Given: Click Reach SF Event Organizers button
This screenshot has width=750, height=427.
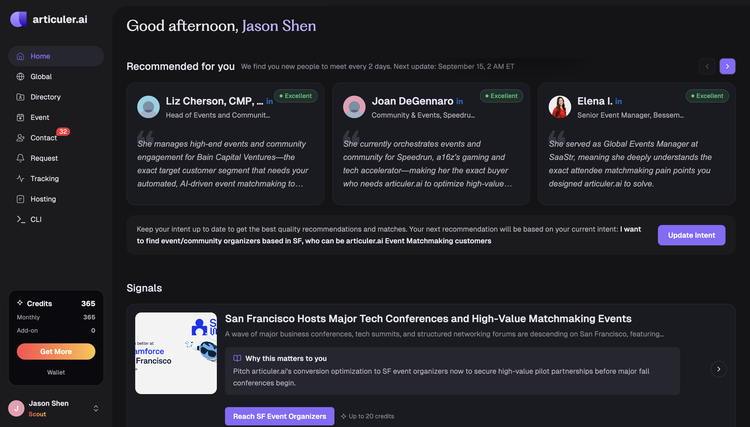Looking at the screenshot, I should [x=279, y=416].
